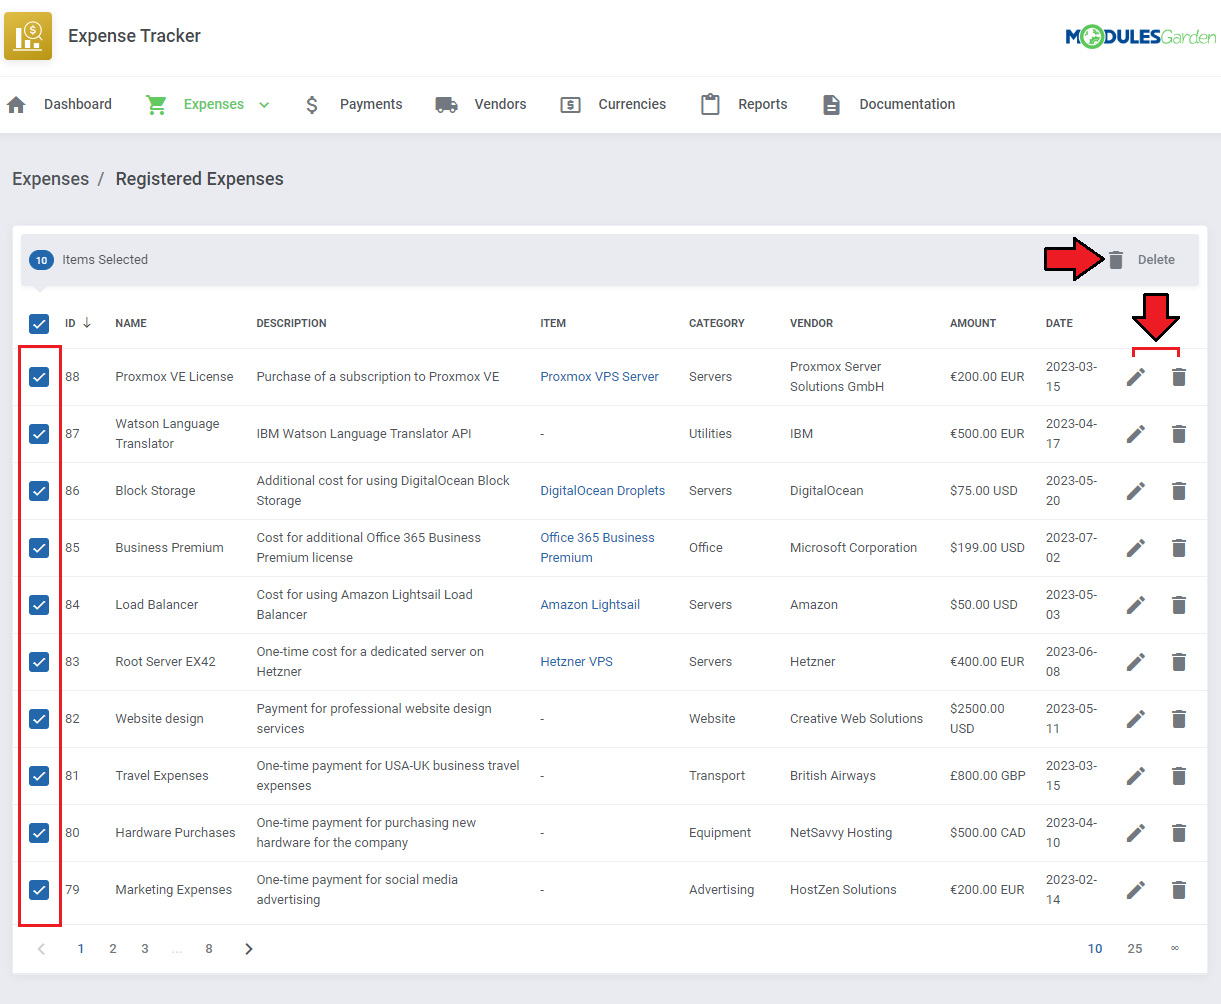1221x1004 pixels.
Task: Sort by the AMOUNT column header
Action: click(973, 323)
